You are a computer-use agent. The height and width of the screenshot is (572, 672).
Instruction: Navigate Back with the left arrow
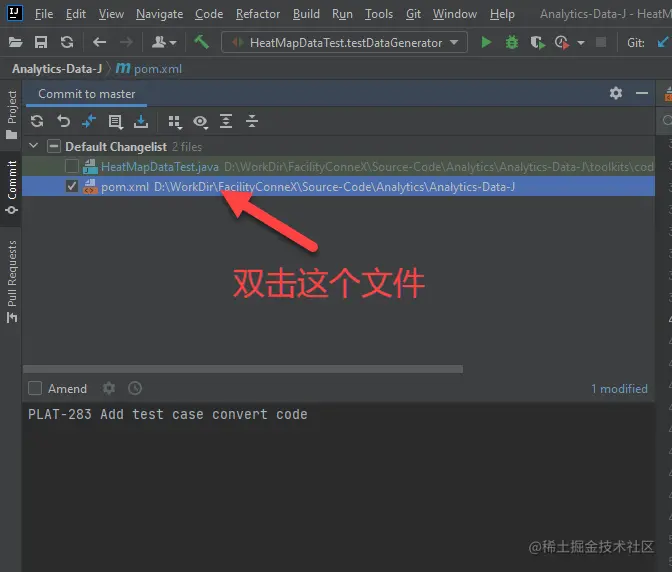(x=99, y=42)
